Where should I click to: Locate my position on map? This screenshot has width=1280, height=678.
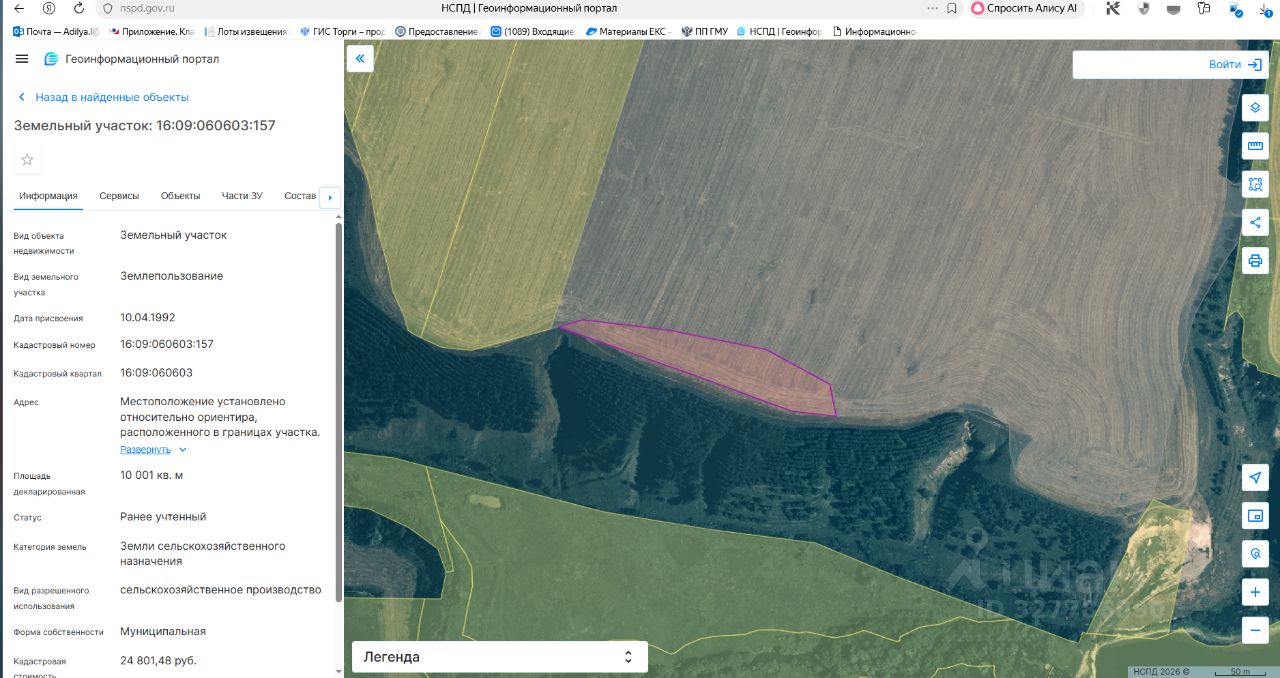[1255, 478]
